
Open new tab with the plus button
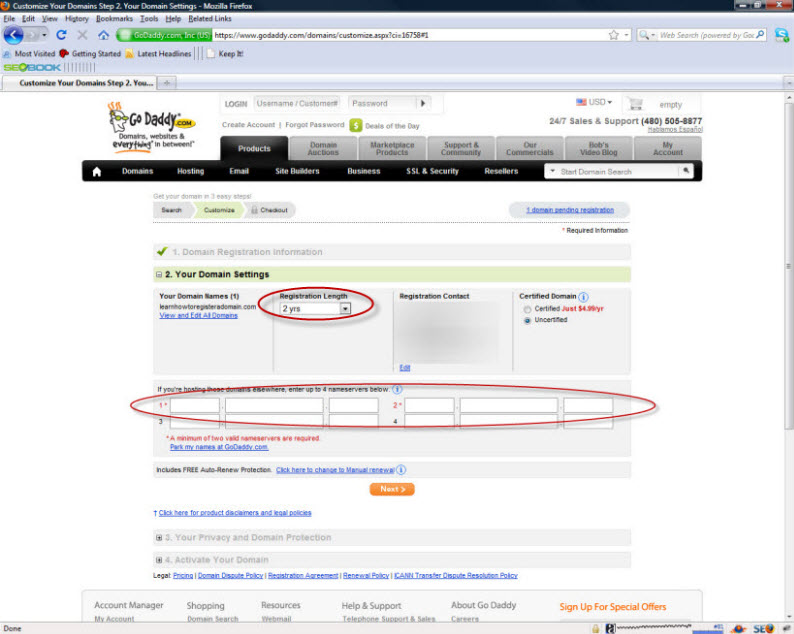coord(167,83)
